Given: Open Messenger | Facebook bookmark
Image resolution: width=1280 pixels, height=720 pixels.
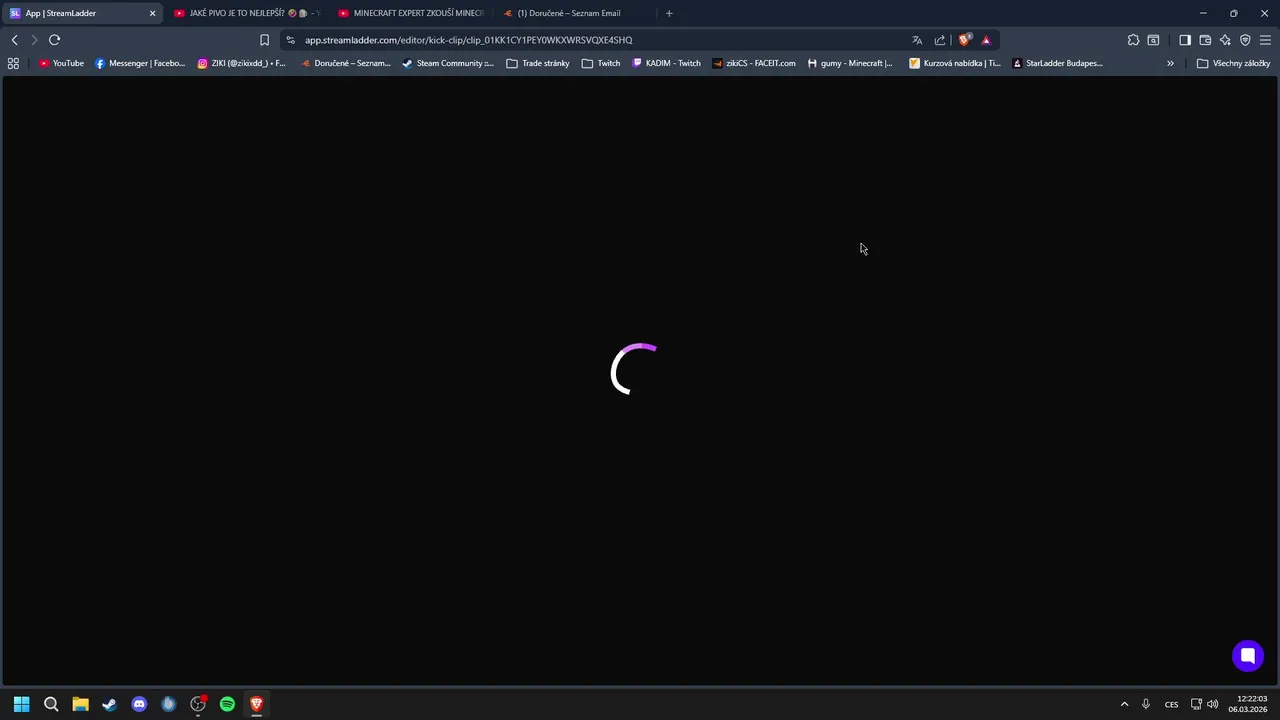Looking at the screenshot, I should click(140, 63).
